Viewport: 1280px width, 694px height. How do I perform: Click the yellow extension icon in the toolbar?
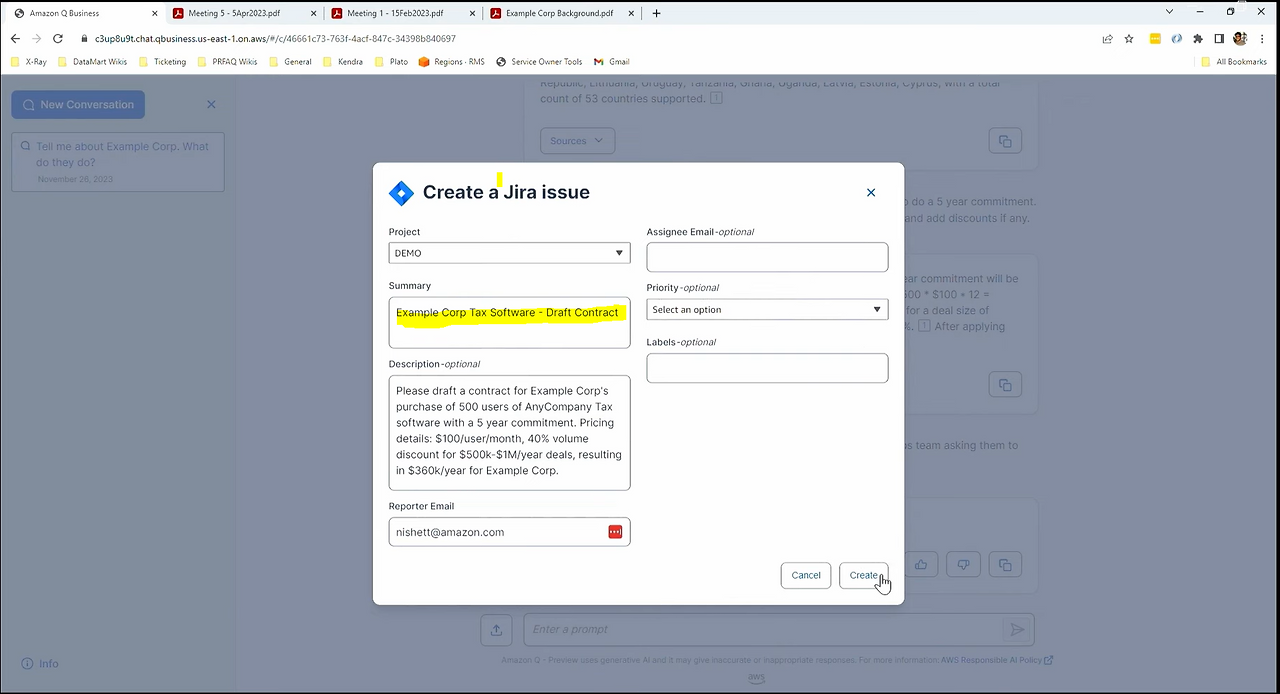tap(1155, 38)
